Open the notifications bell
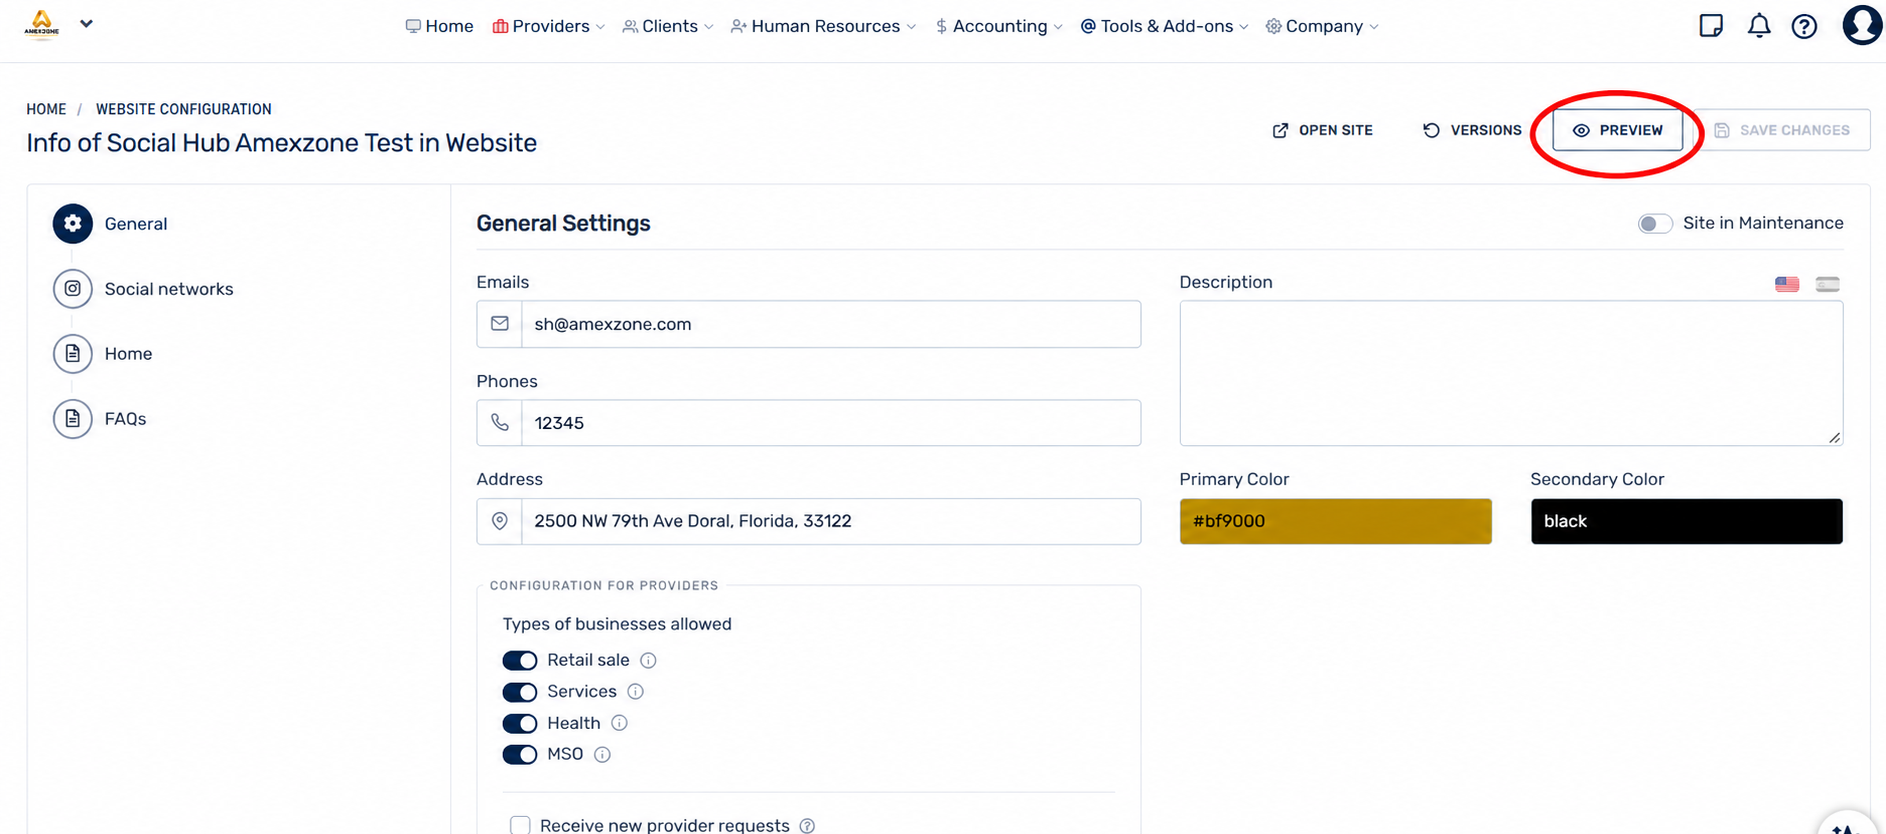The width and height of the screenshot is (1886, 834). pos(1759,26)
